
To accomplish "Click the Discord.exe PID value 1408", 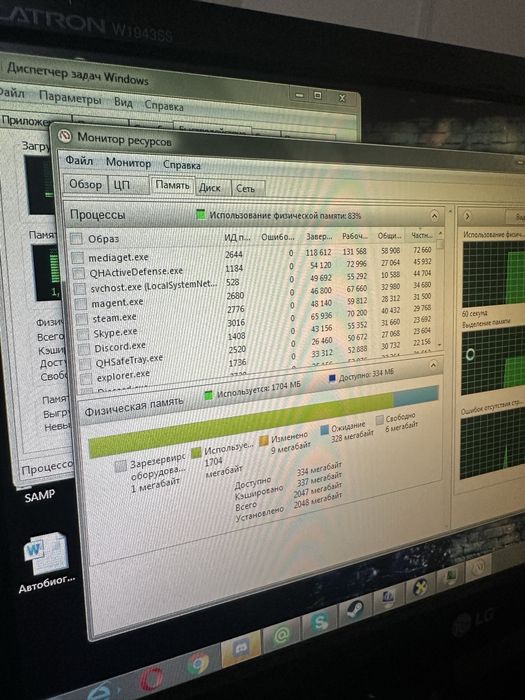I will pos(236,336).
